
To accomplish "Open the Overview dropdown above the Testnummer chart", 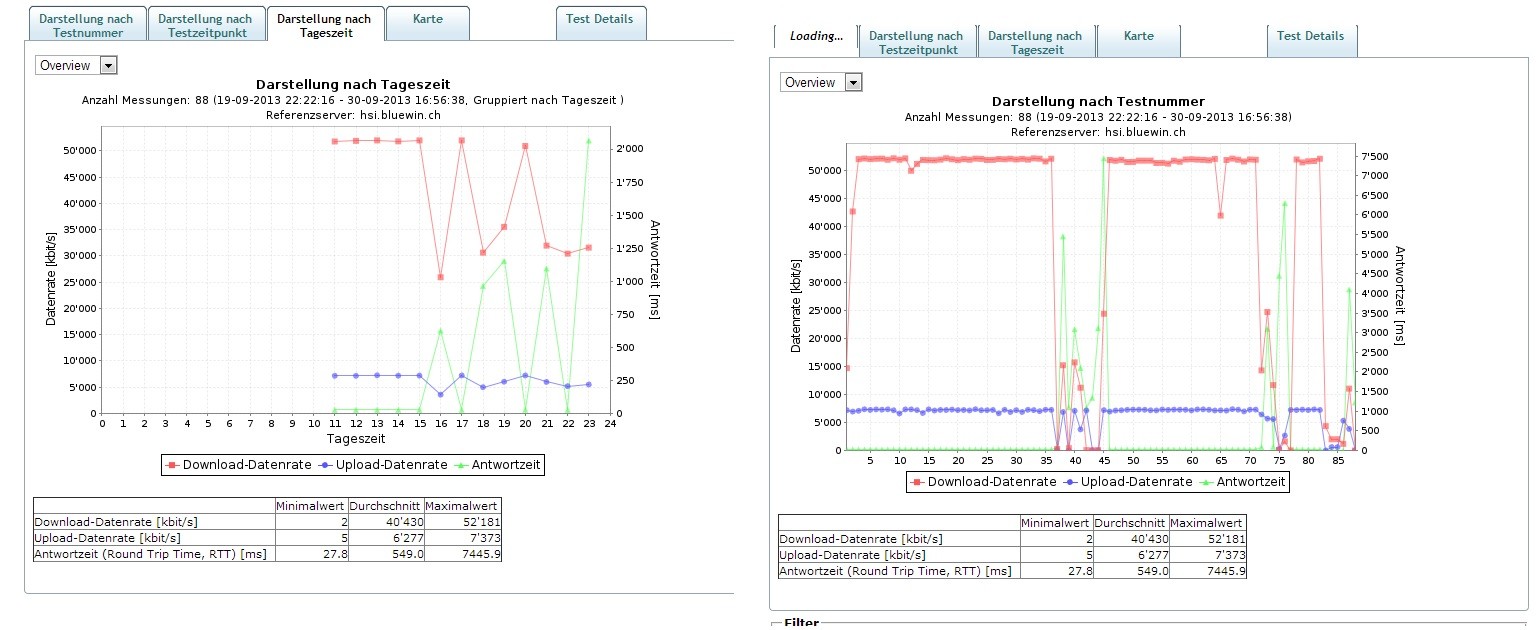I will 821,82.
